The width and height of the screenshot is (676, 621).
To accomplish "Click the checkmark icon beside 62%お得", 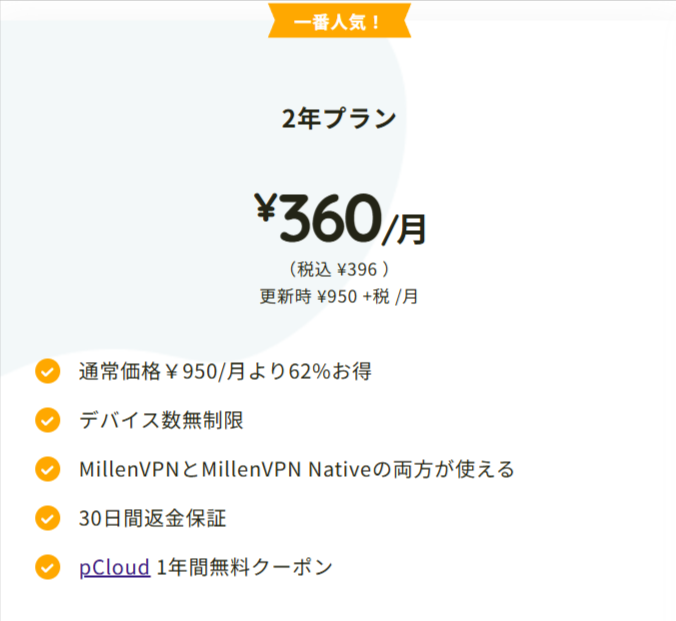I will click(x=47, y=371).
